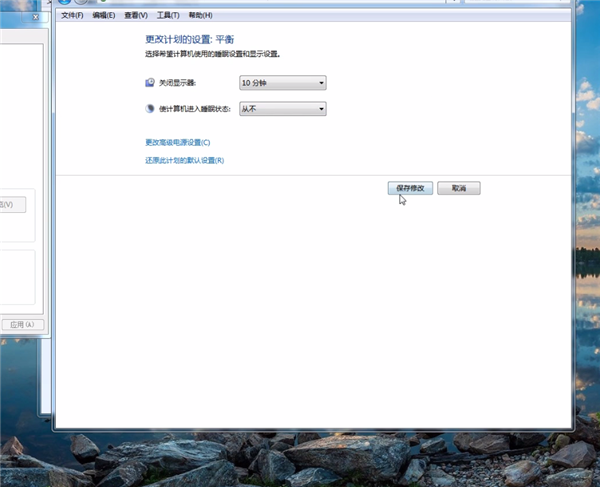Open 更改高级电源设置(C) link
Viewport: 600px width, 487px height.
(178, 143)
